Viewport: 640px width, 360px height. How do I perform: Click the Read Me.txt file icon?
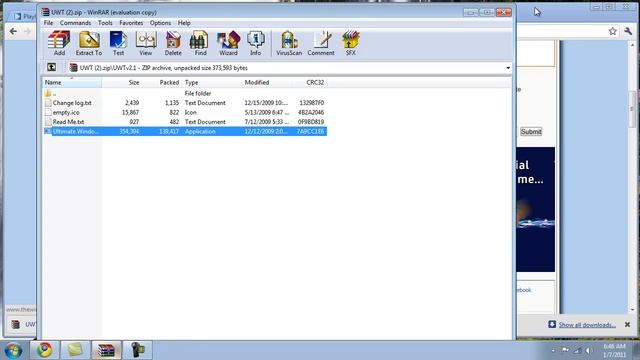48,122
